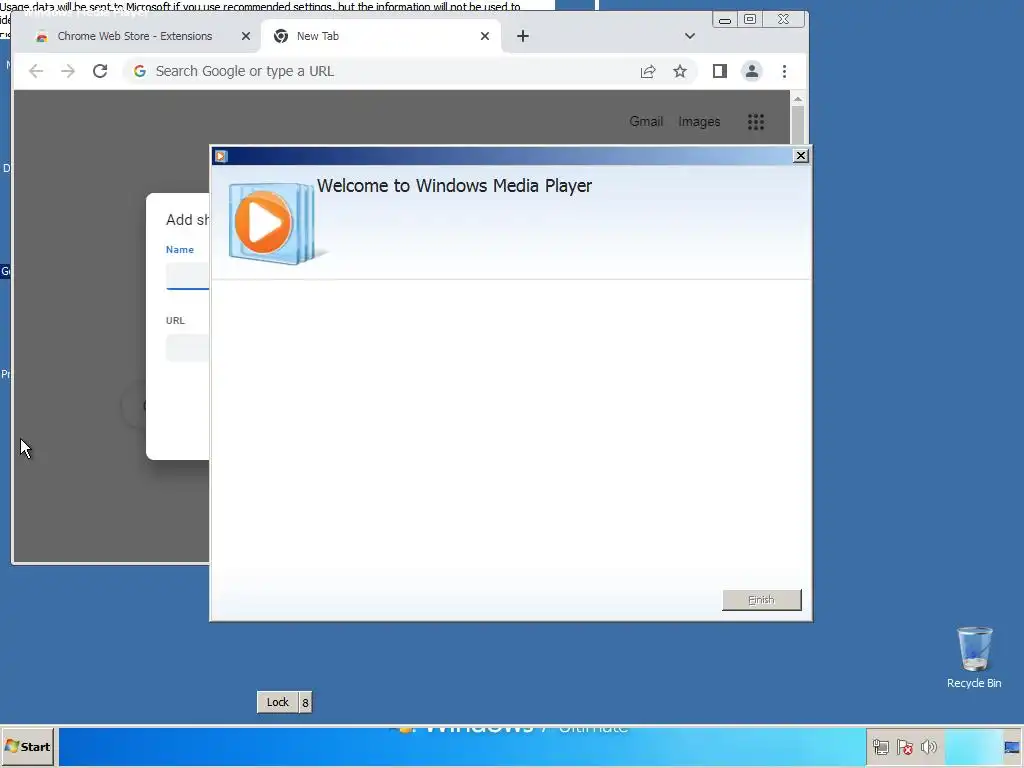
Task: Click the Name field in Add shortcut dialog
Action: click(188, 276)
